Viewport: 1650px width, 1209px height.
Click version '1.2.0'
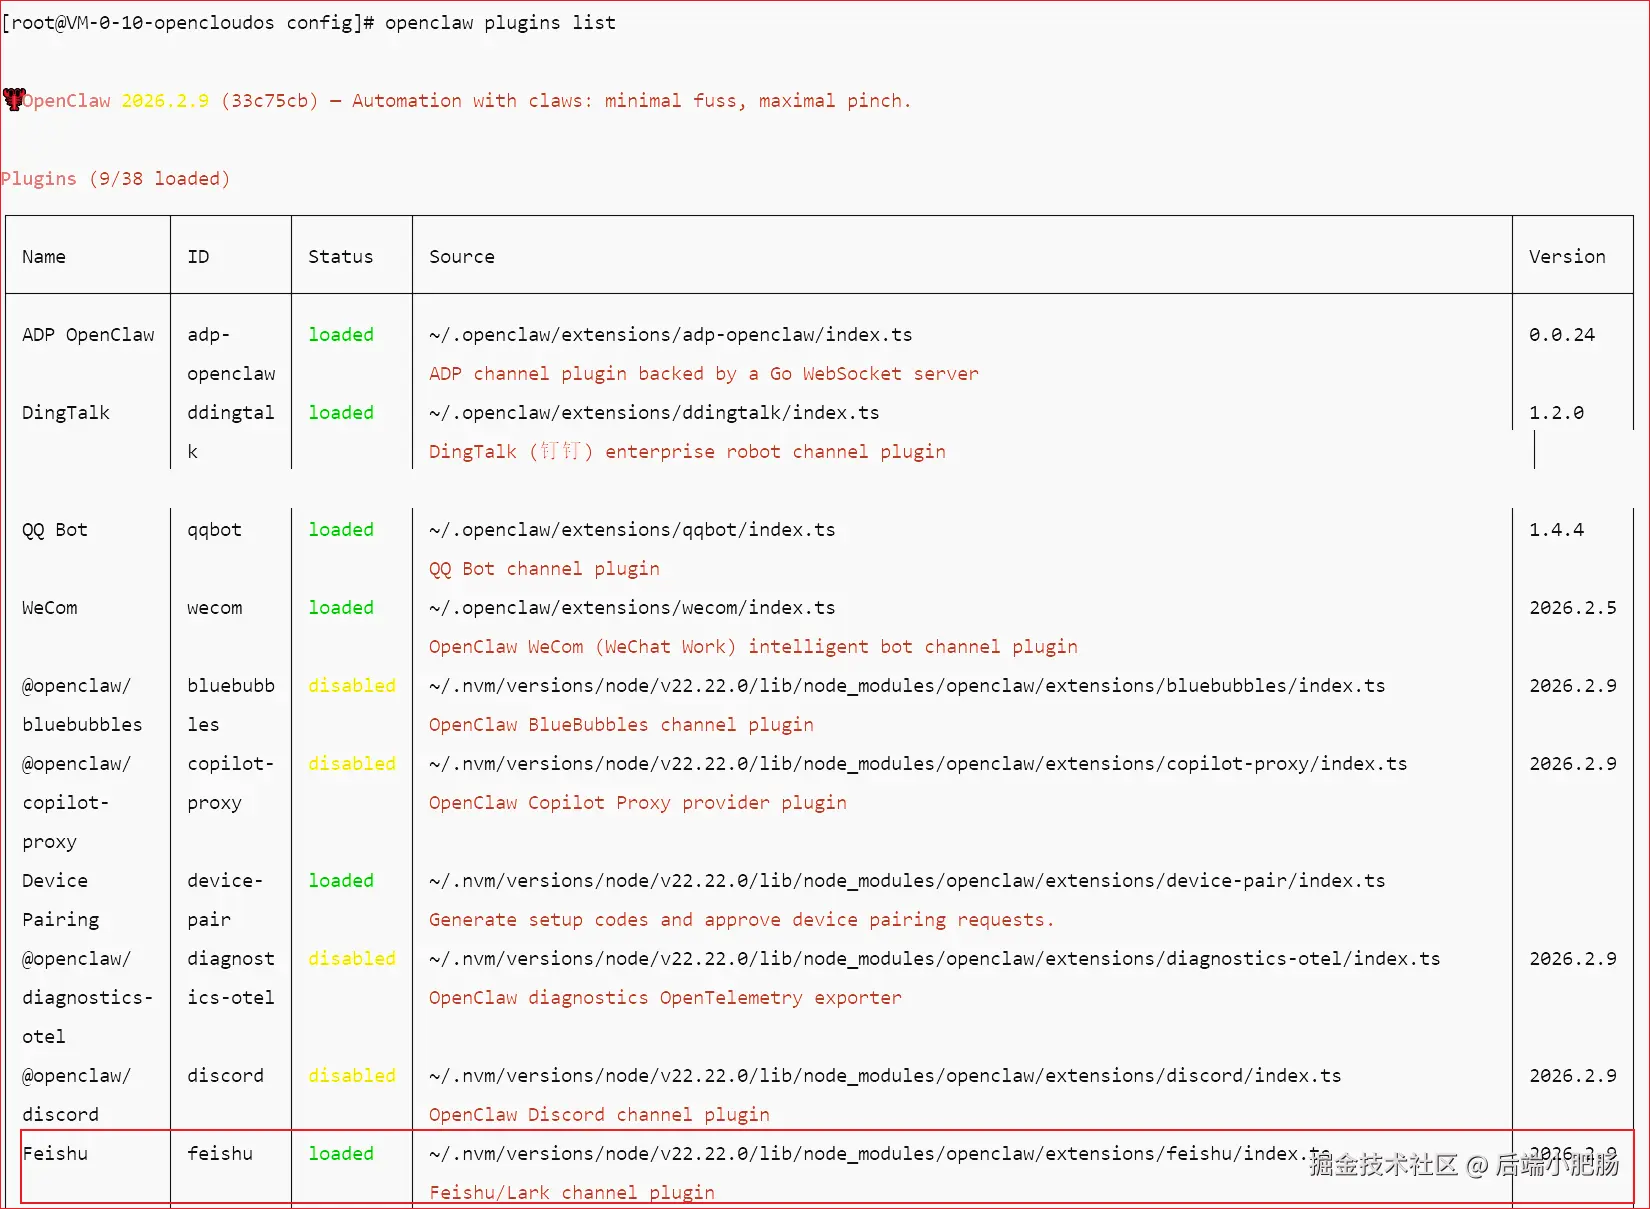(x=1556, y=413)
